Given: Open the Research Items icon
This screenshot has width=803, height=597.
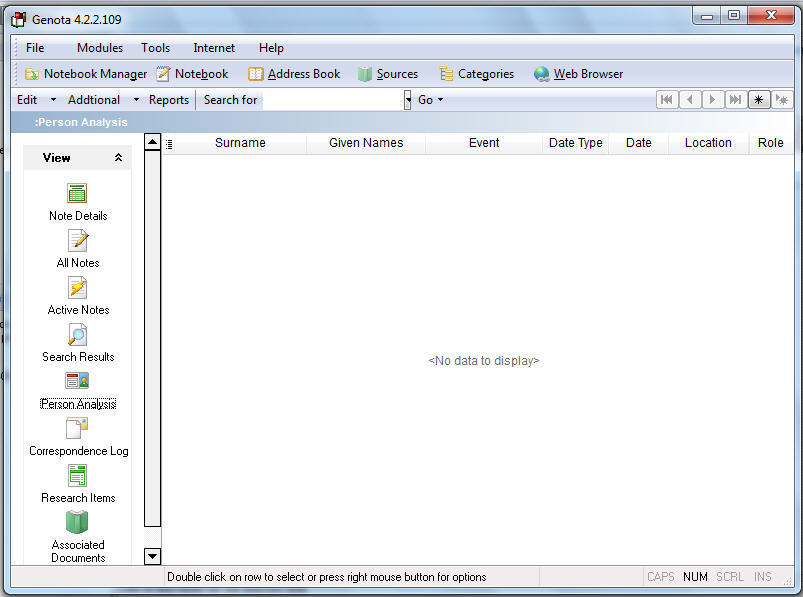Looking at the screenshot, I should 77,475.
